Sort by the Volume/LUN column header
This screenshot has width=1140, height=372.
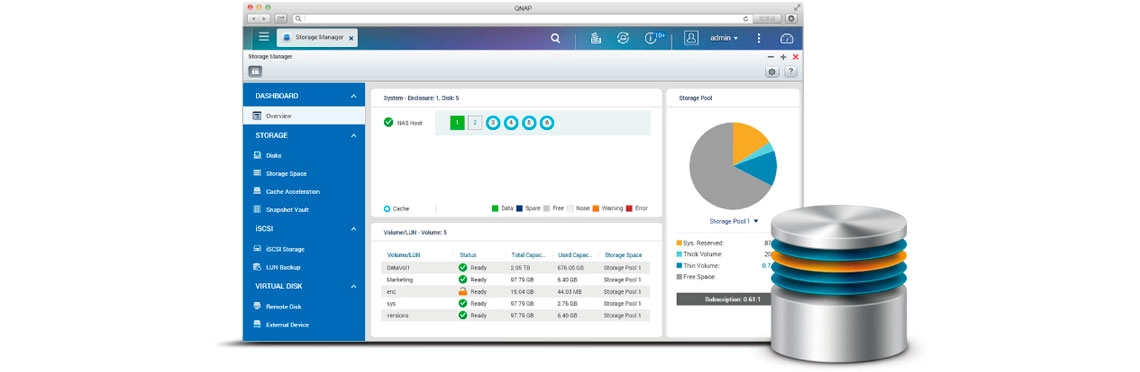pos(404,255)
